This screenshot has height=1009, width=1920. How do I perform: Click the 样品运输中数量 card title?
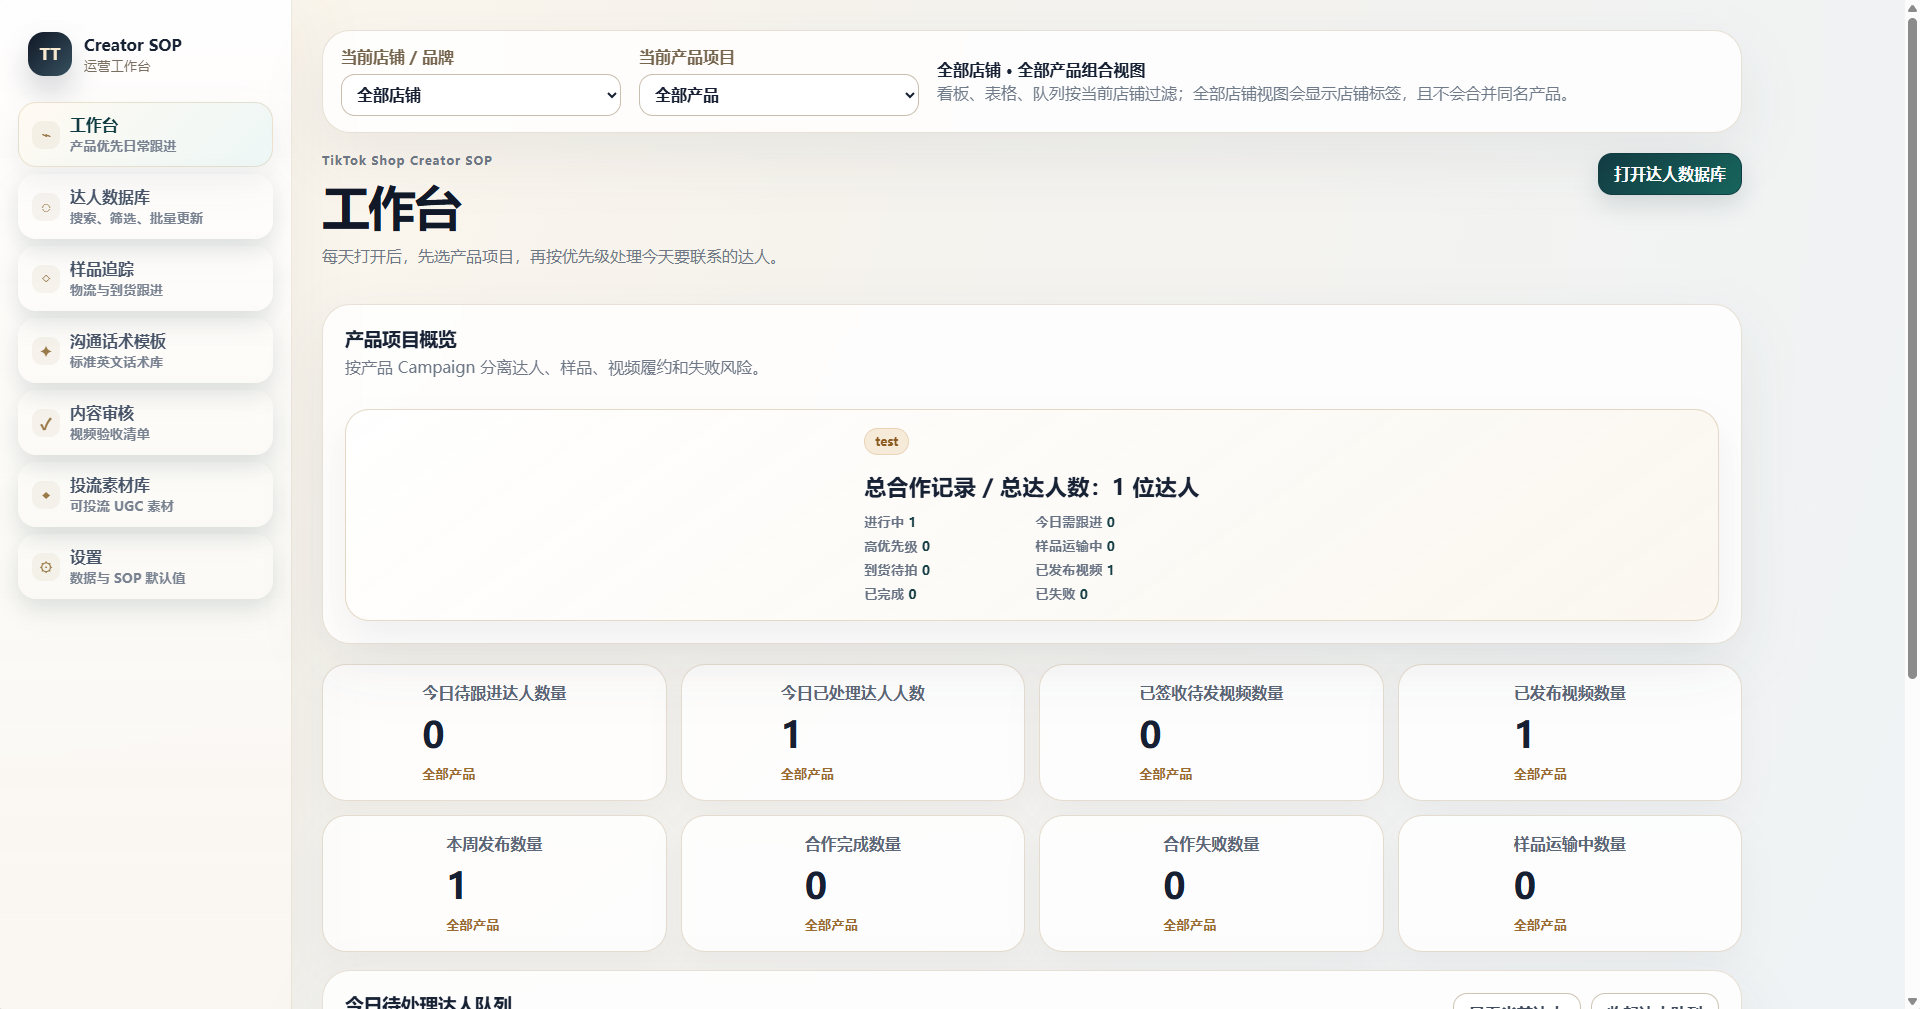[1570, 844]
